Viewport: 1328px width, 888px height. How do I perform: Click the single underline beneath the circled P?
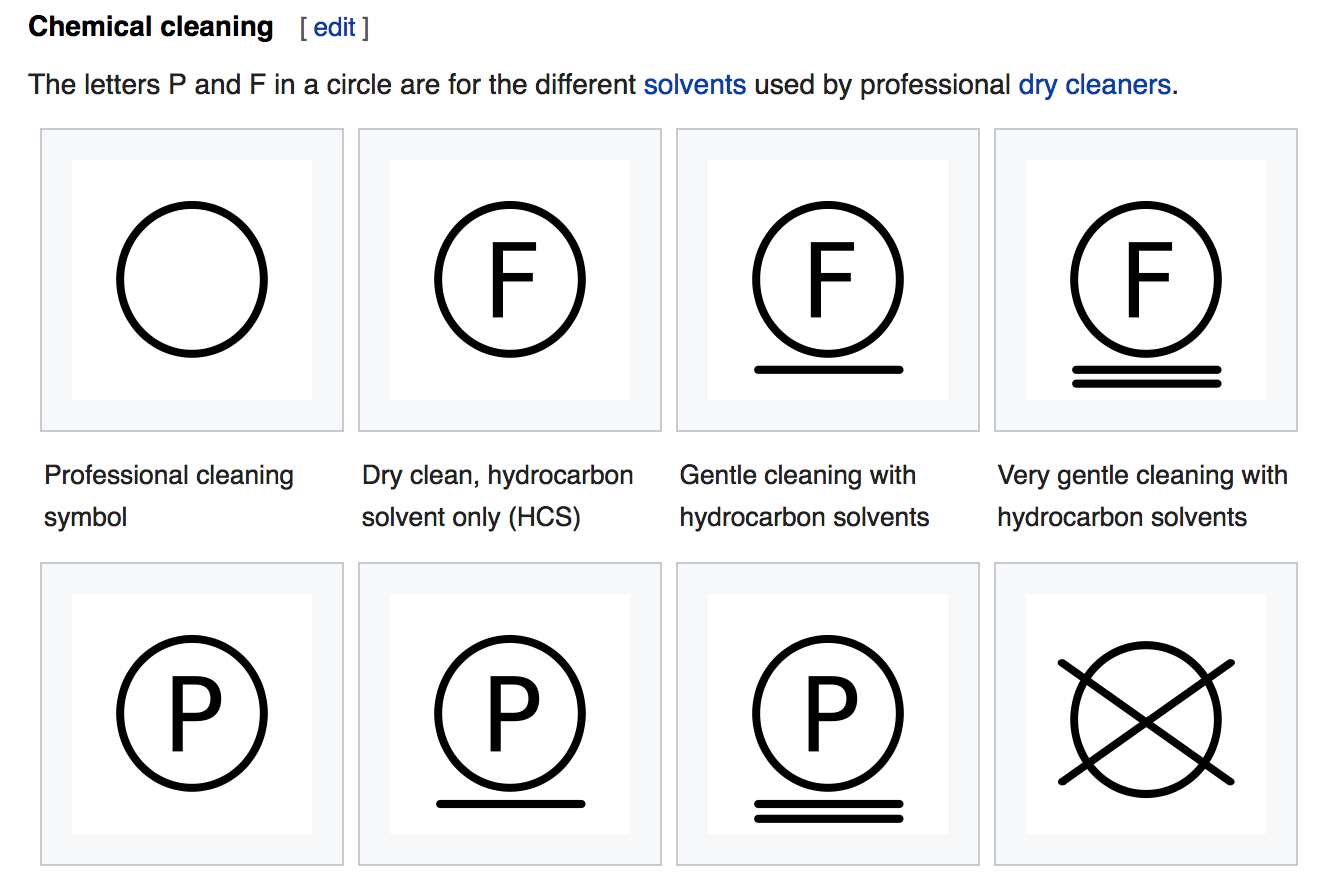[510, 803]
